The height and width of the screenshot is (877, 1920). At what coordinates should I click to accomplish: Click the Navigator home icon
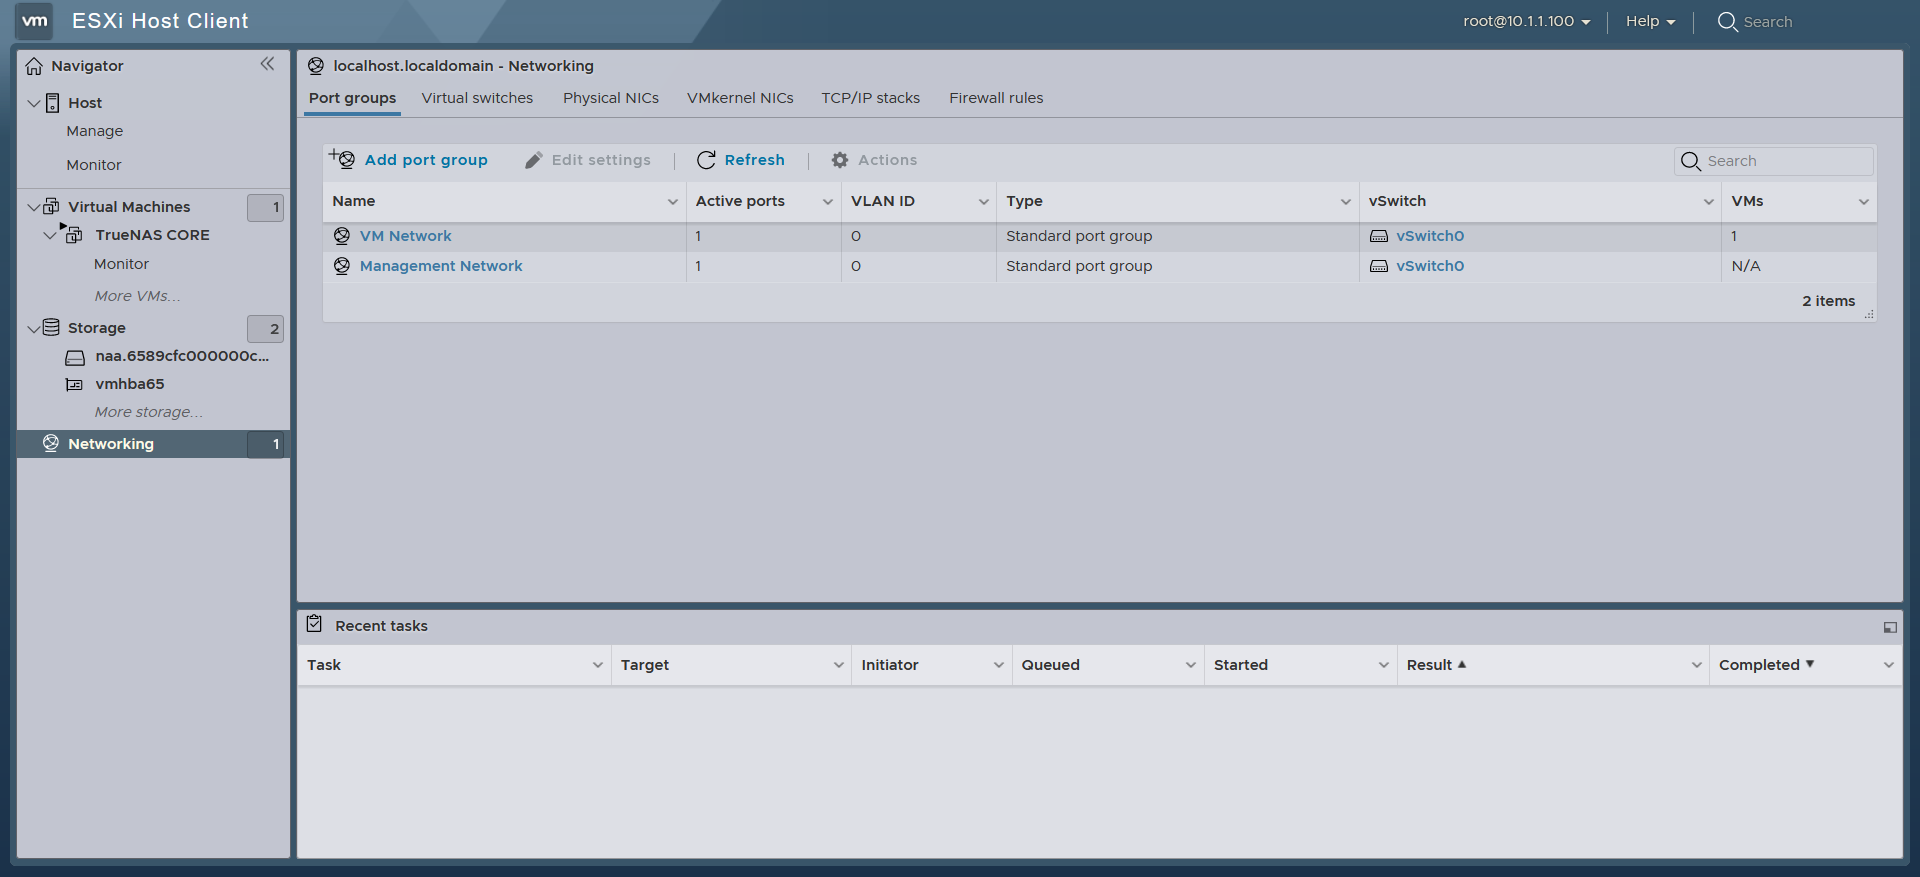tap(34, 66)
